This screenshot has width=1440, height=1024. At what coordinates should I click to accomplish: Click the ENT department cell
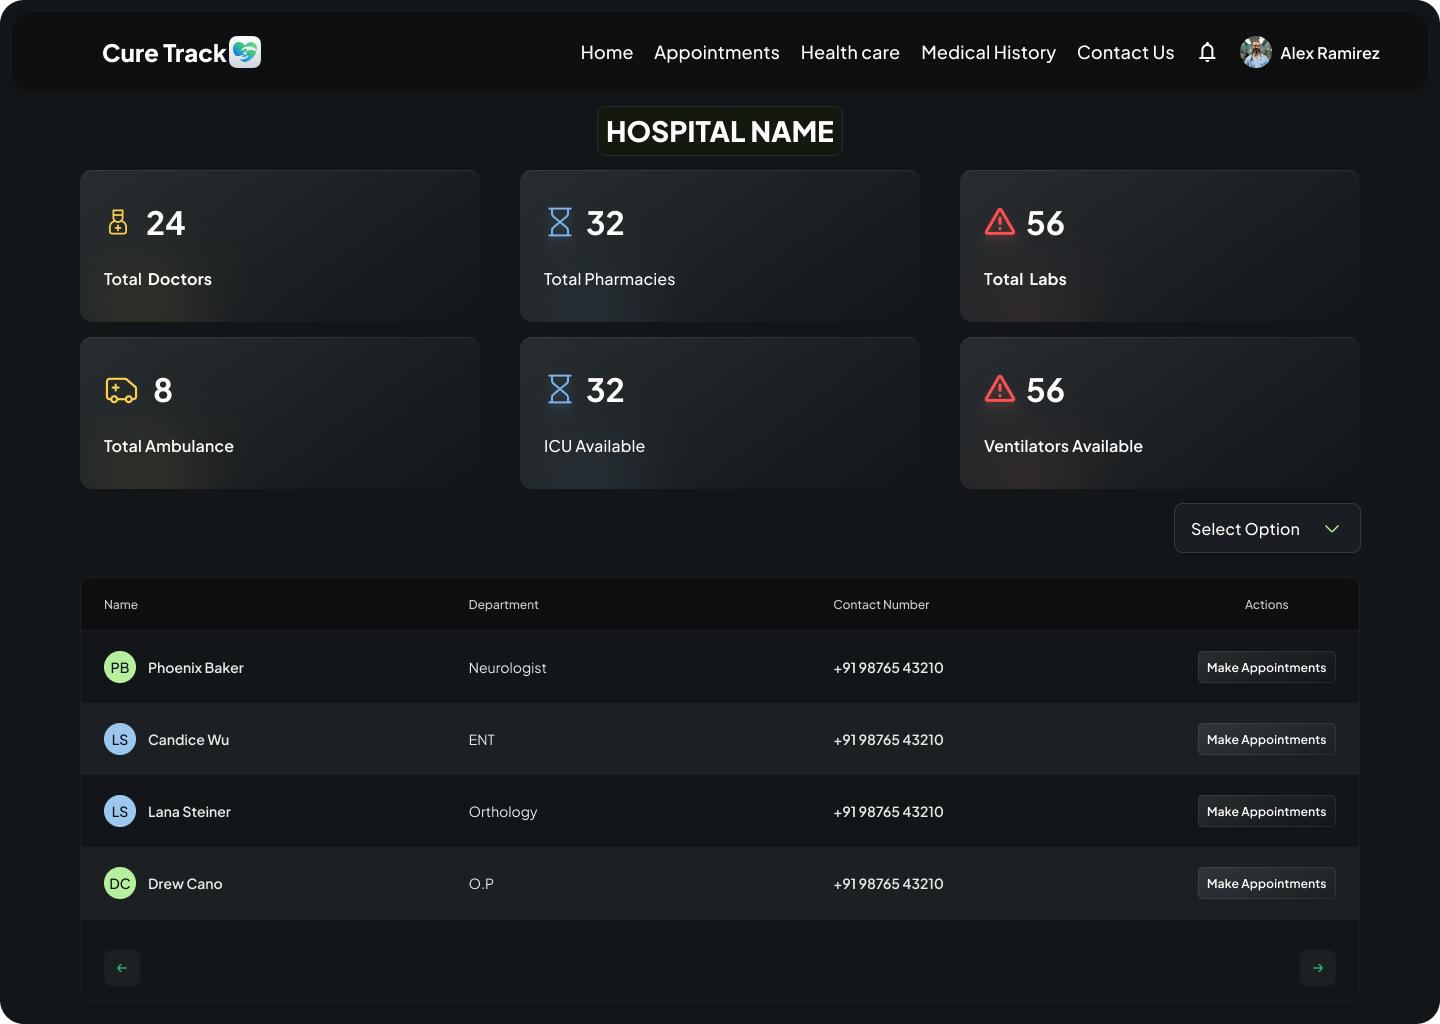click(x=482, y=739)
